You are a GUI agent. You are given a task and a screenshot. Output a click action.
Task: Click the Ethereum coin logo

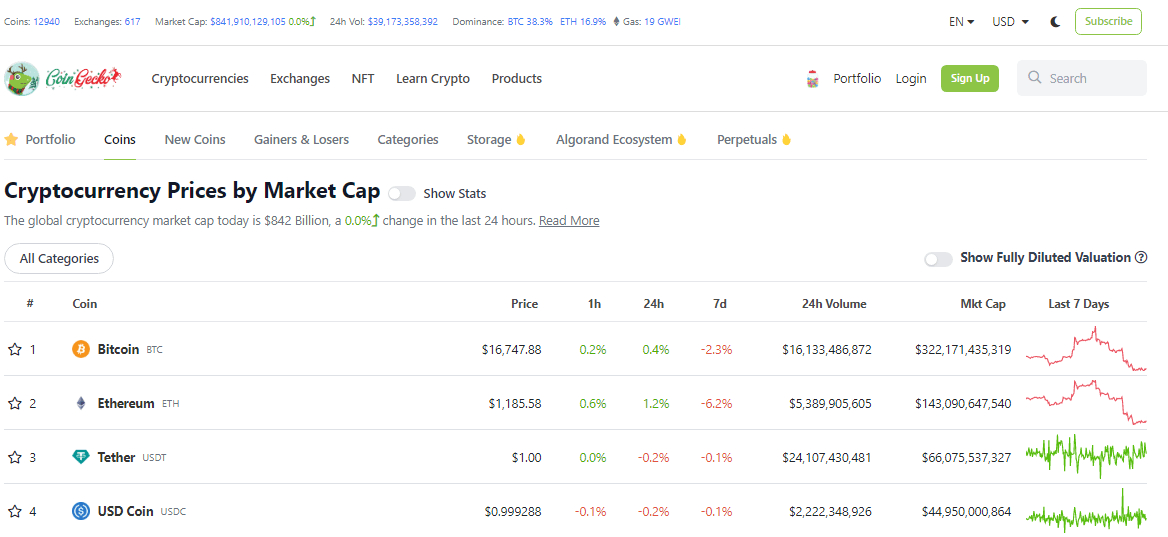[x=80, y=404]
